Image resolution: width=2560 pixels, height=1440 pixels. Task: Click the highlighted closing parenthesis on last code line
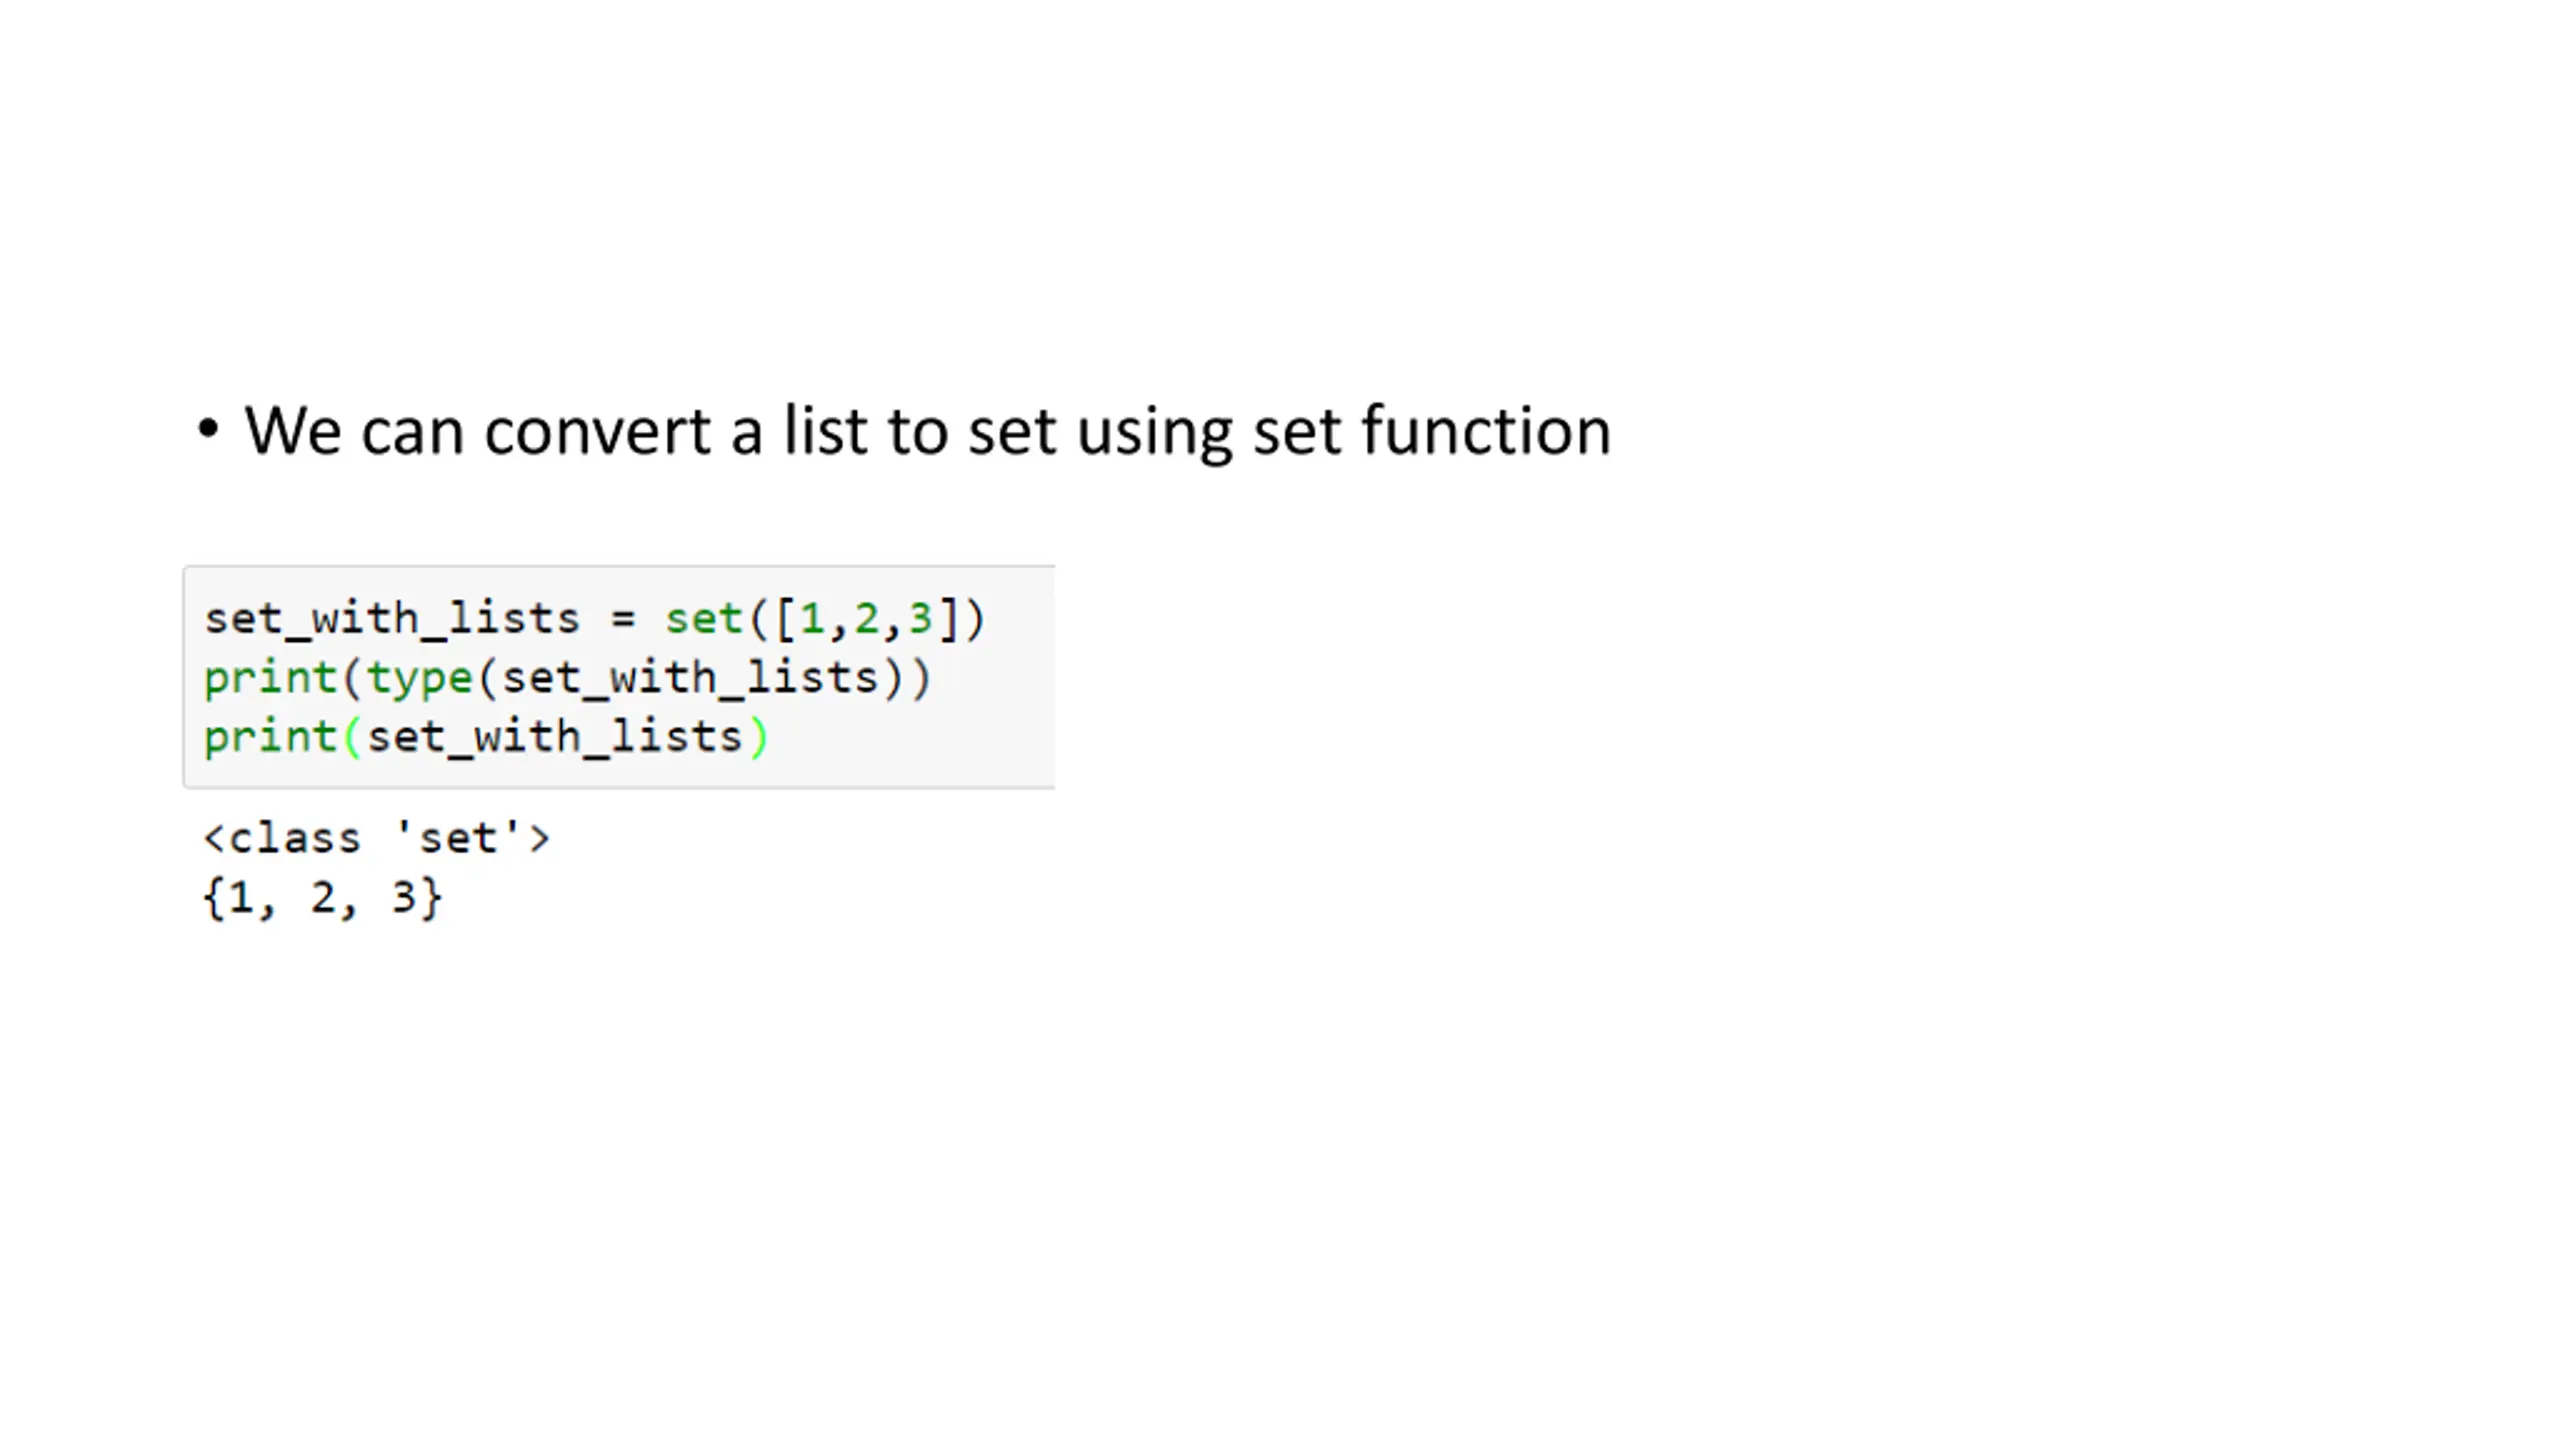pyautogui.click(x=760, y=738)
